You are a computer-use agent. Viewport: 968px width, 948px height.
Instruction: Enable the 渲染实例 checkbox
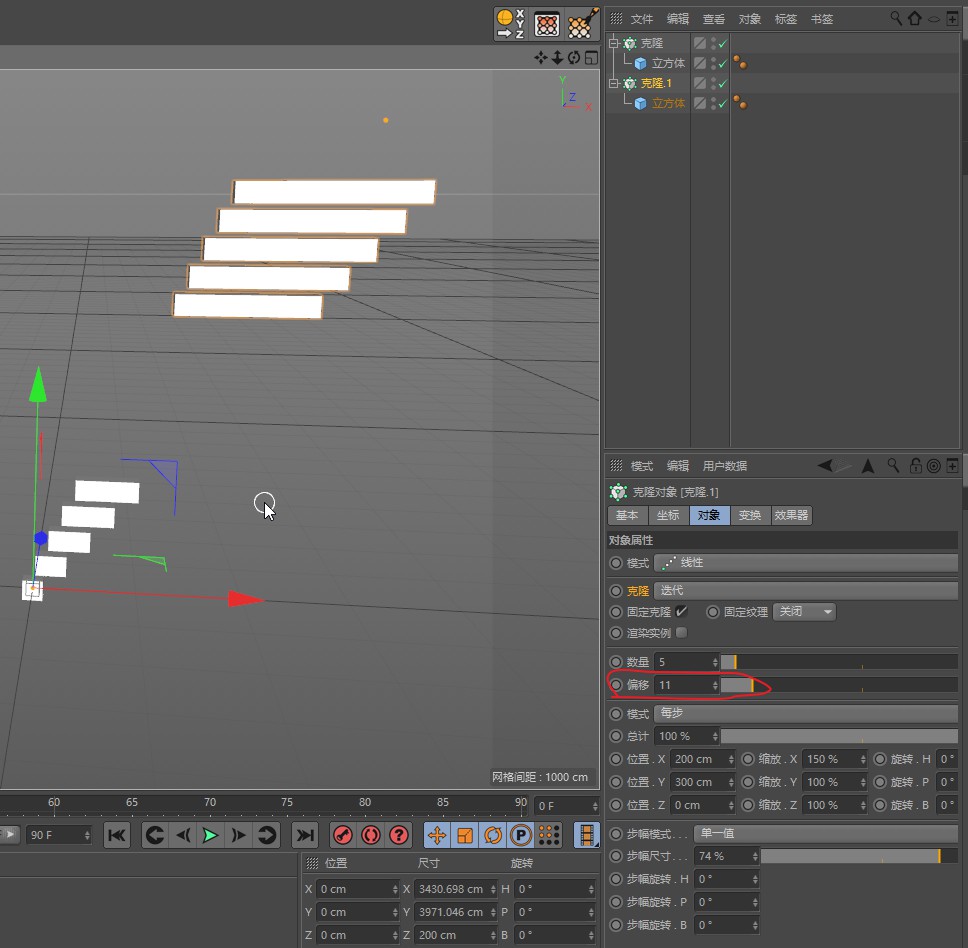pos(681,632)
